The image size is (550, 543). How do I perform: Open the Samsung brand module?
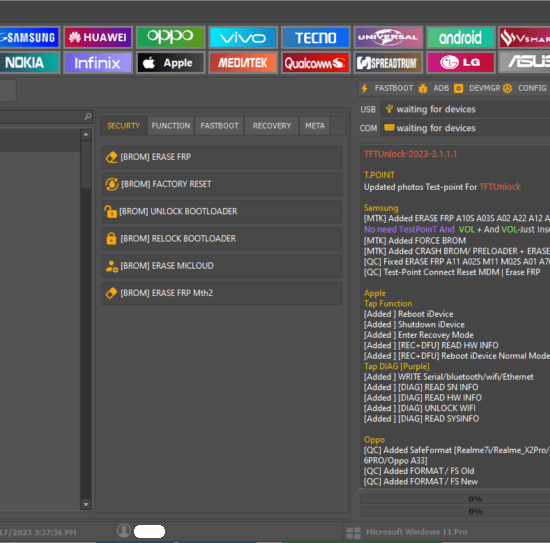pos(29,37)
